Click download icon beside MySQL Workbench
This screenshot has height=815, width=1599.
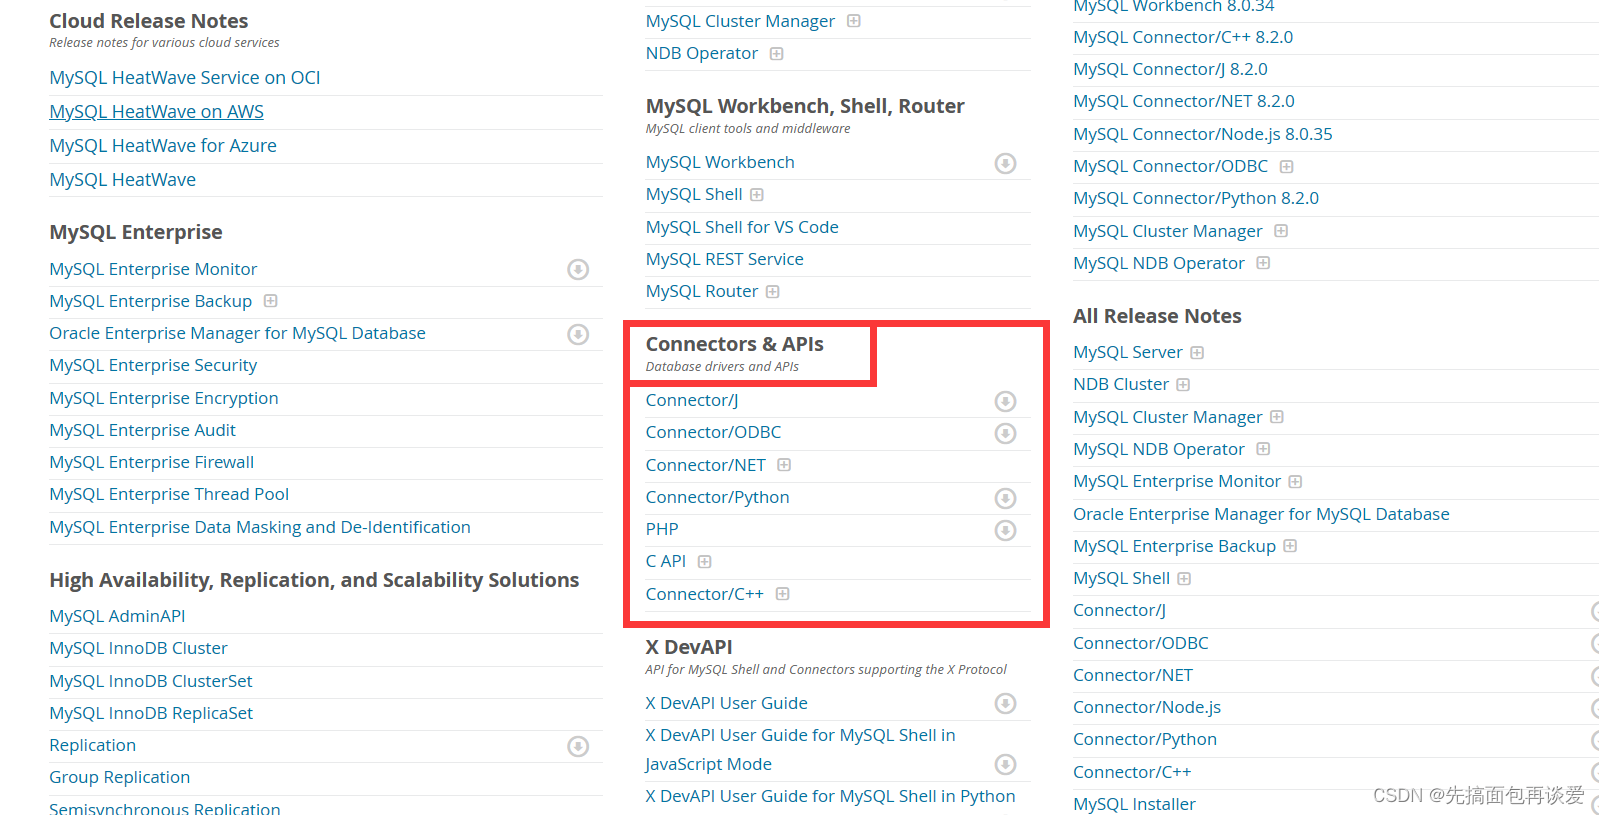tap(1006, 163)
